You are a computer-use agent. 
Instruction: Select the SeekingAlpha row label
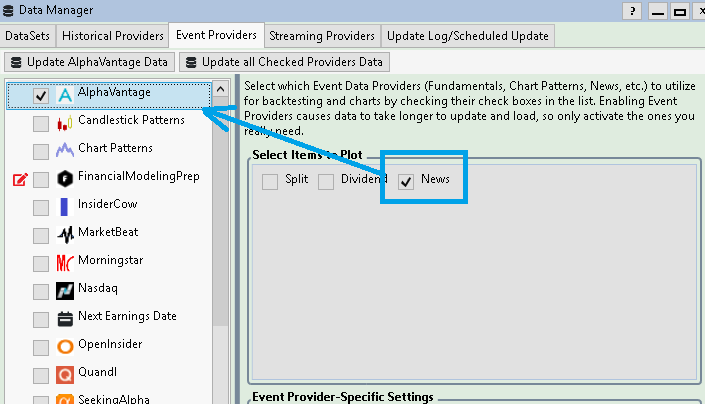pyautogui.click(x=114, y=399)
